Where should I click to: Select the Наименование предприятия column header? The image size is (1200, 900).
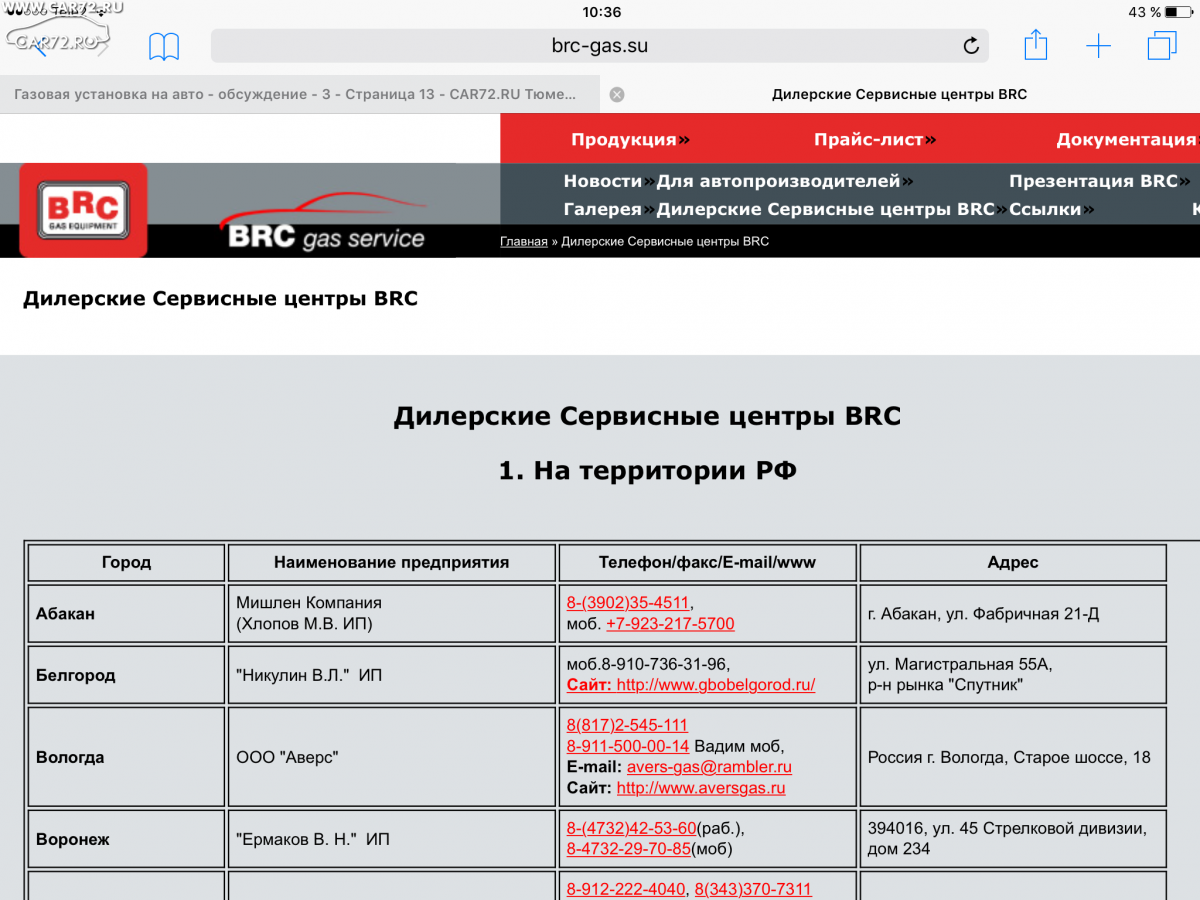tap(391, 562)
